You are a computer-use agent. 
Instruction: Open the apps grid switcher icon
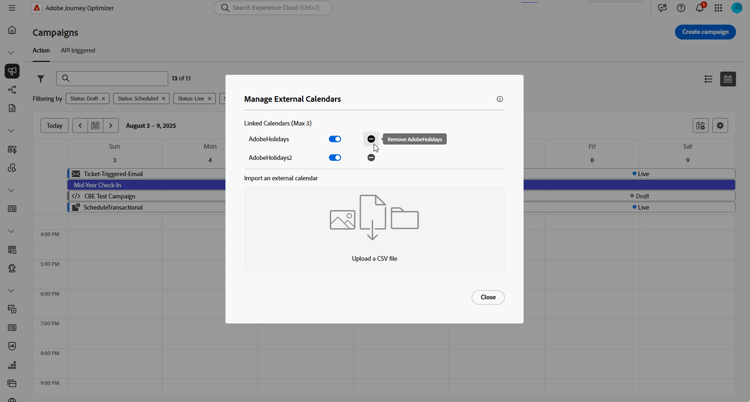pyautogui.click(x=718, y=8)
